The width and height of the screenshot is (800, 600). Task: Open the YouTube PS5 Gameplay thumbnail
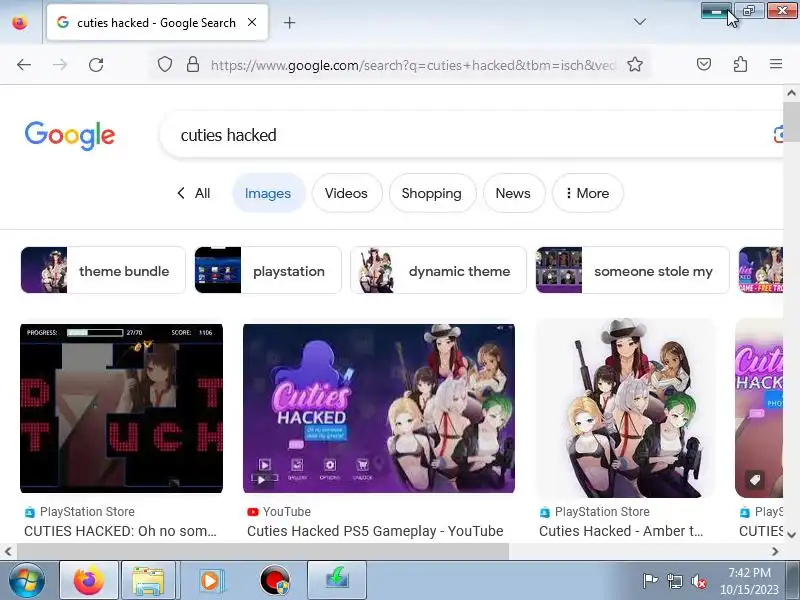click(x=379, y=408)
